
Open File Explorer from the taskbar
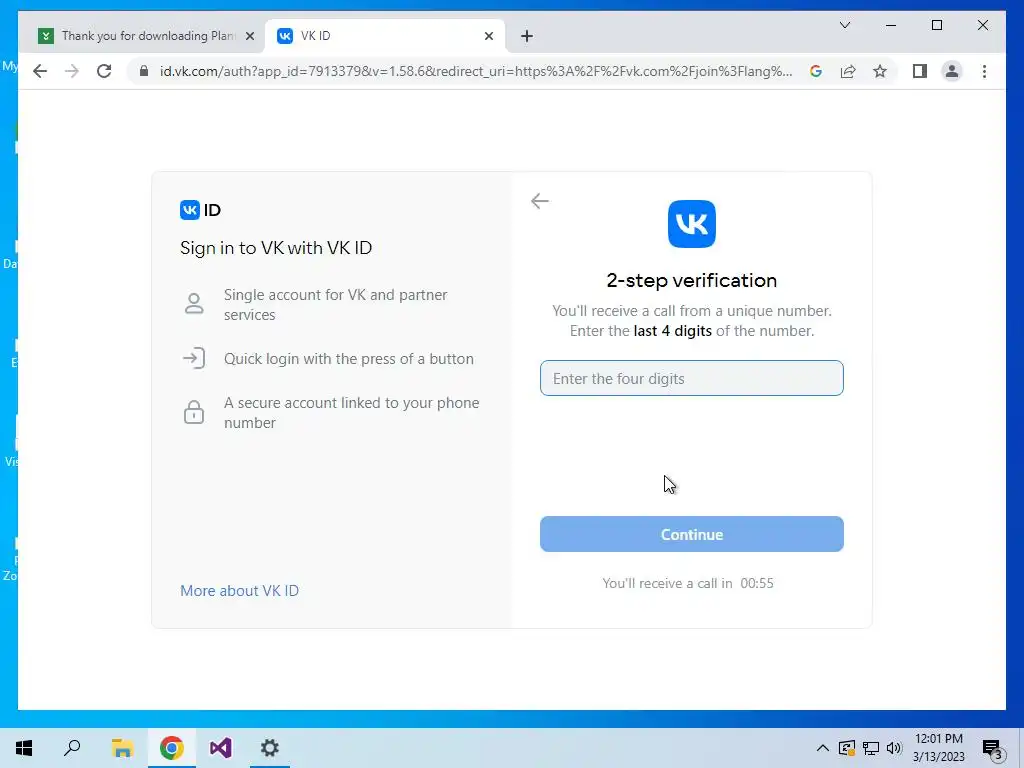point(122,748)
